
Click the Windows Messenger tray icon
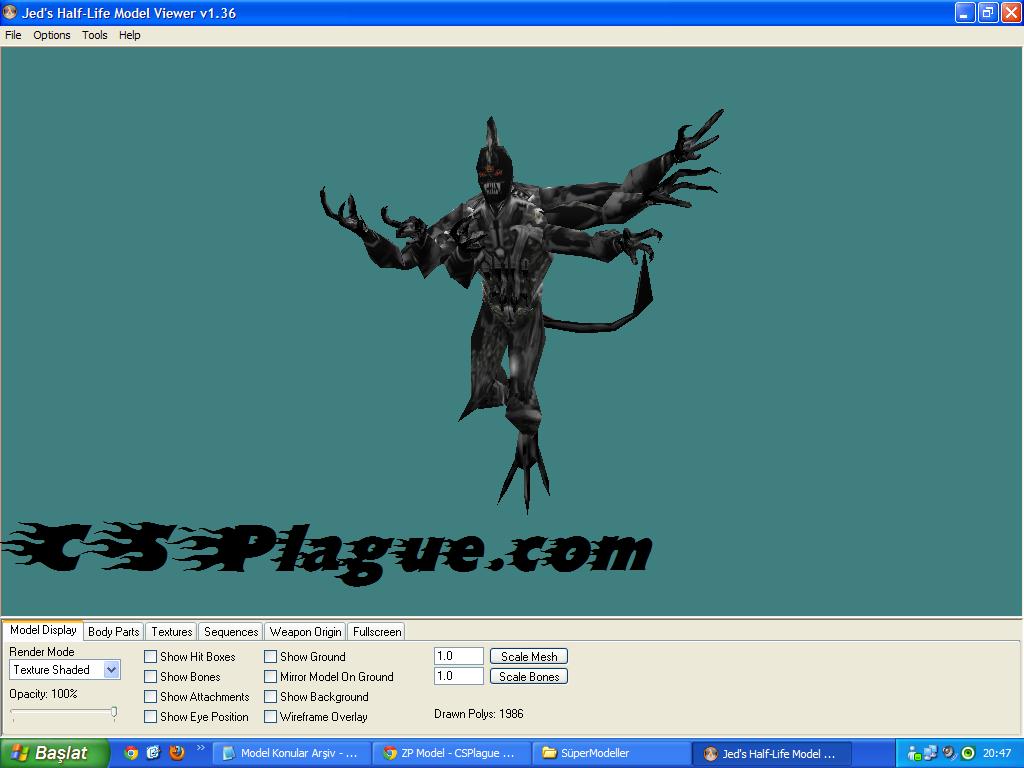click(915, 754)
